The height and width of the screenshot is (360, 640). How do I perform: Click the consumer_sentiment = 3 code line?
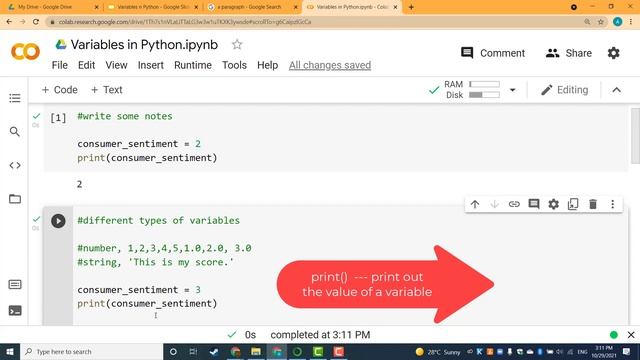pos(139,289)
